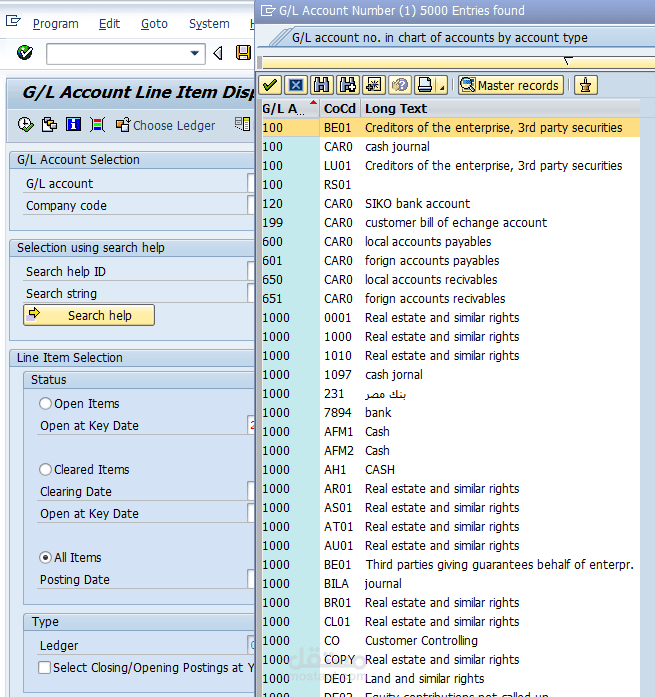655x697 pixels.
Task: Click the CoCd column header
Action: [x=340, y=108]
